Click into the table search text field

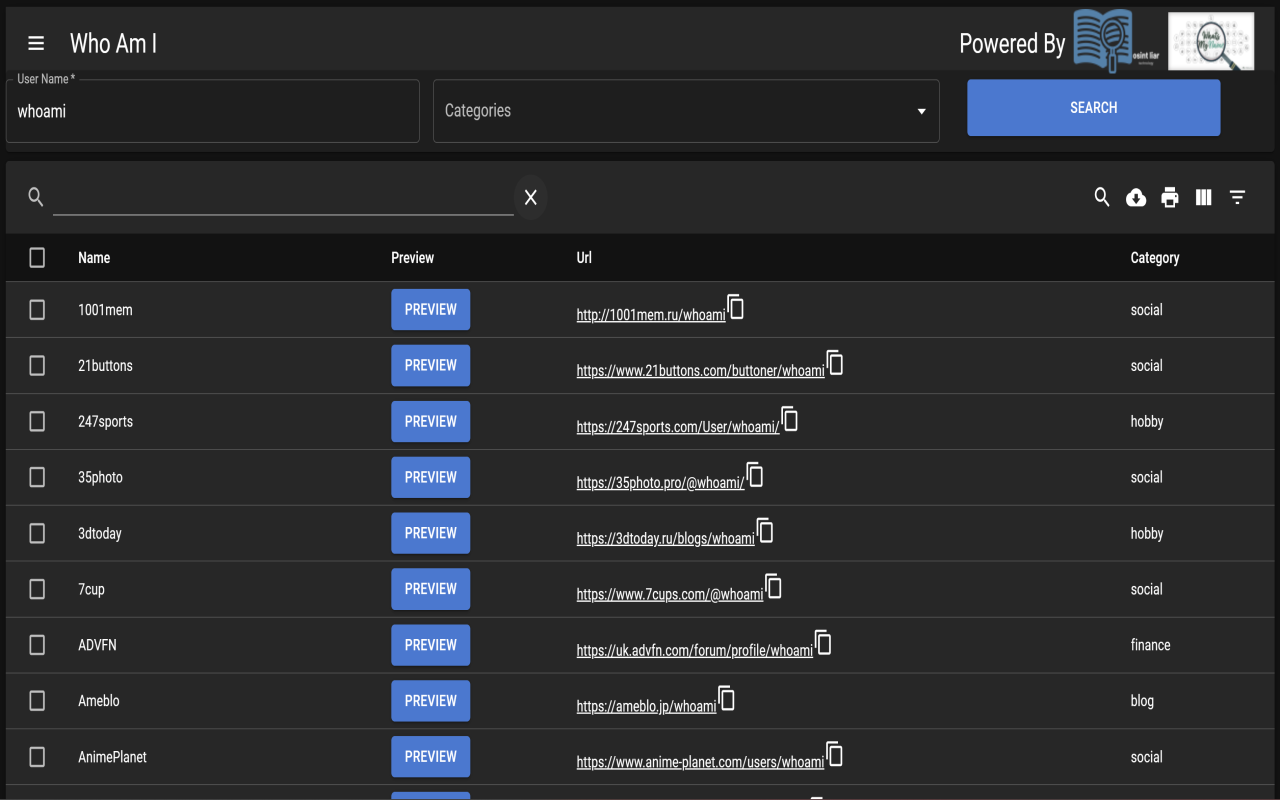(283, 197)
